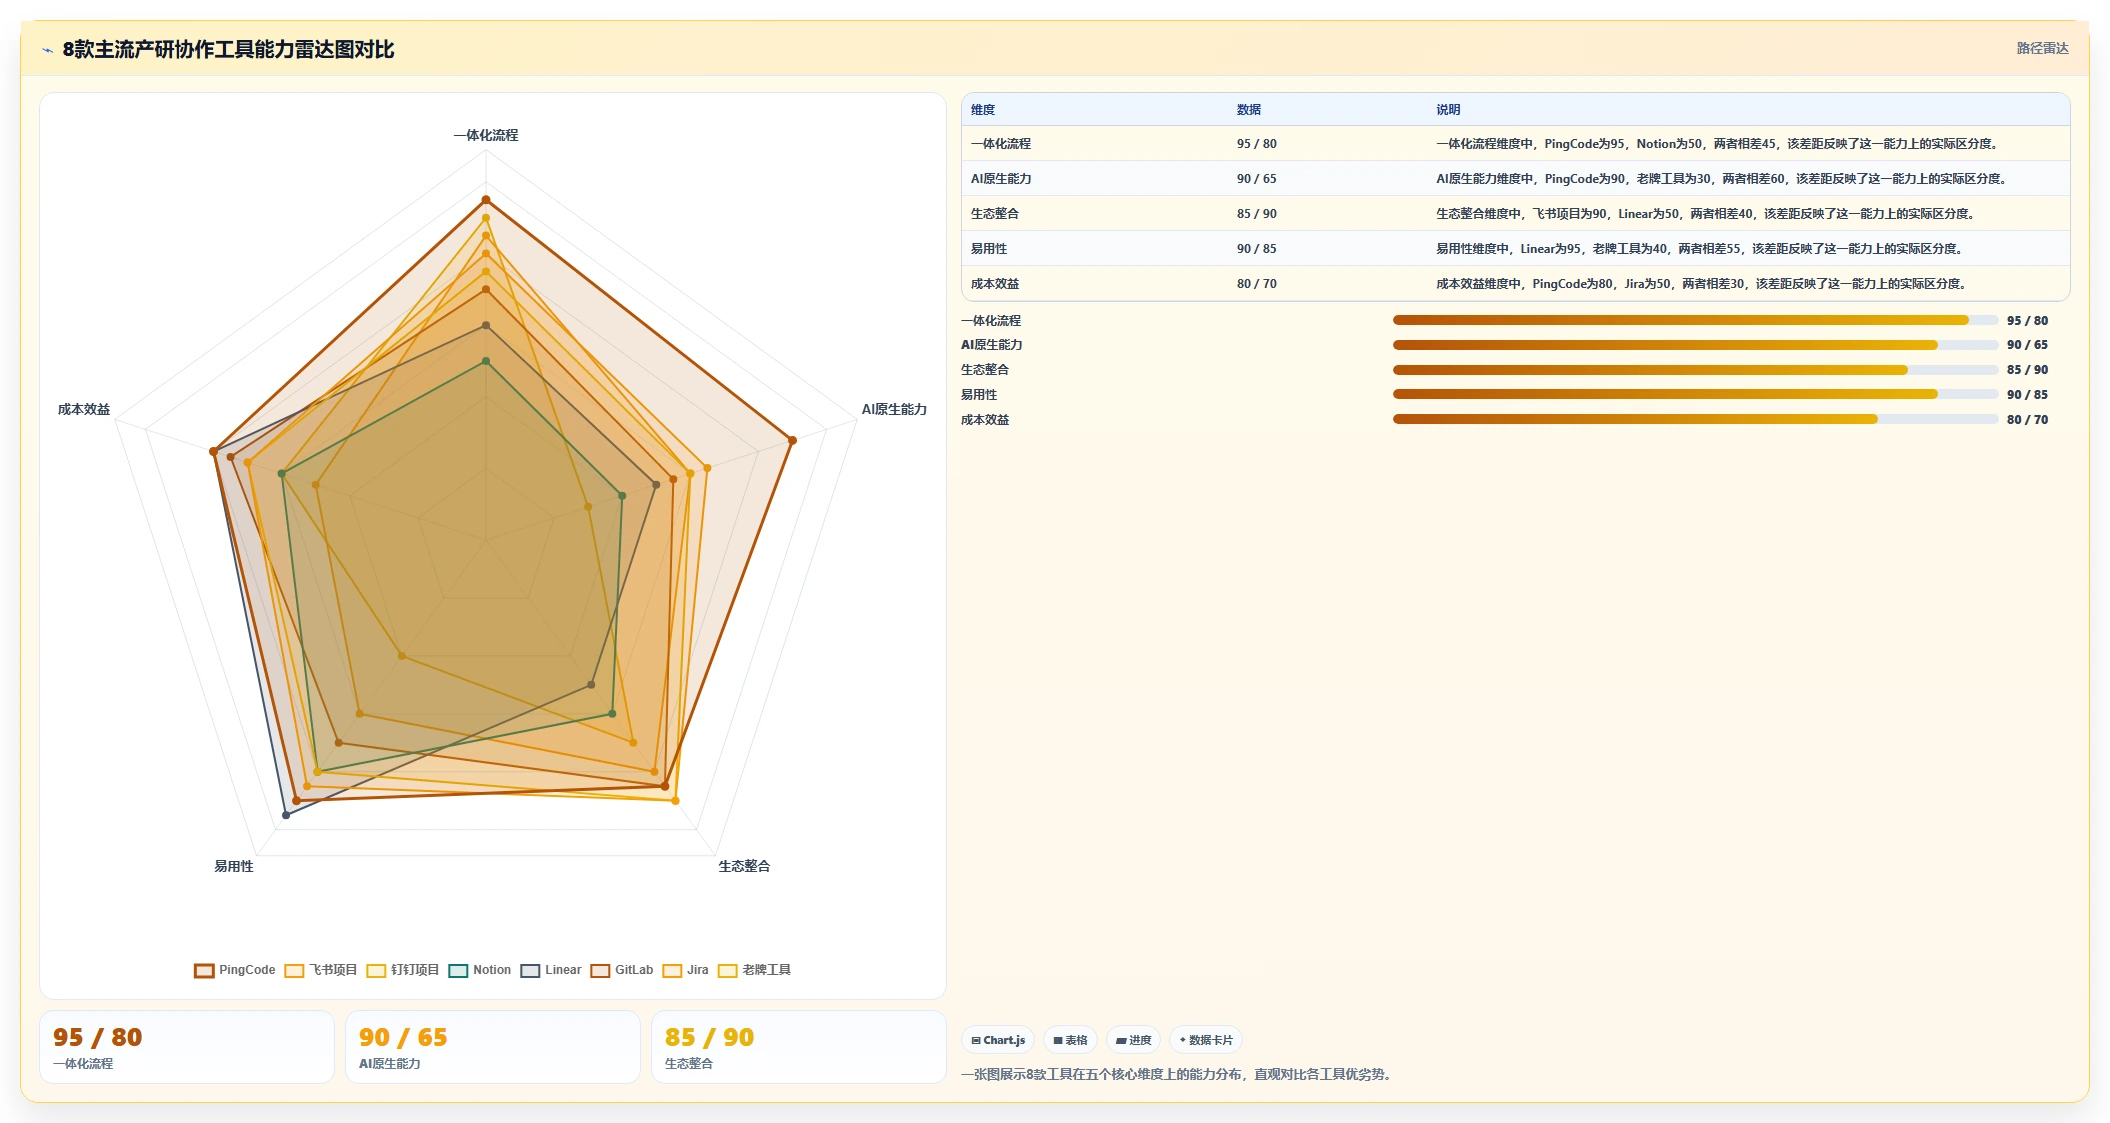Click table data value 90 / 85
The image size is (2110, 1123).
coord(1257,249)
